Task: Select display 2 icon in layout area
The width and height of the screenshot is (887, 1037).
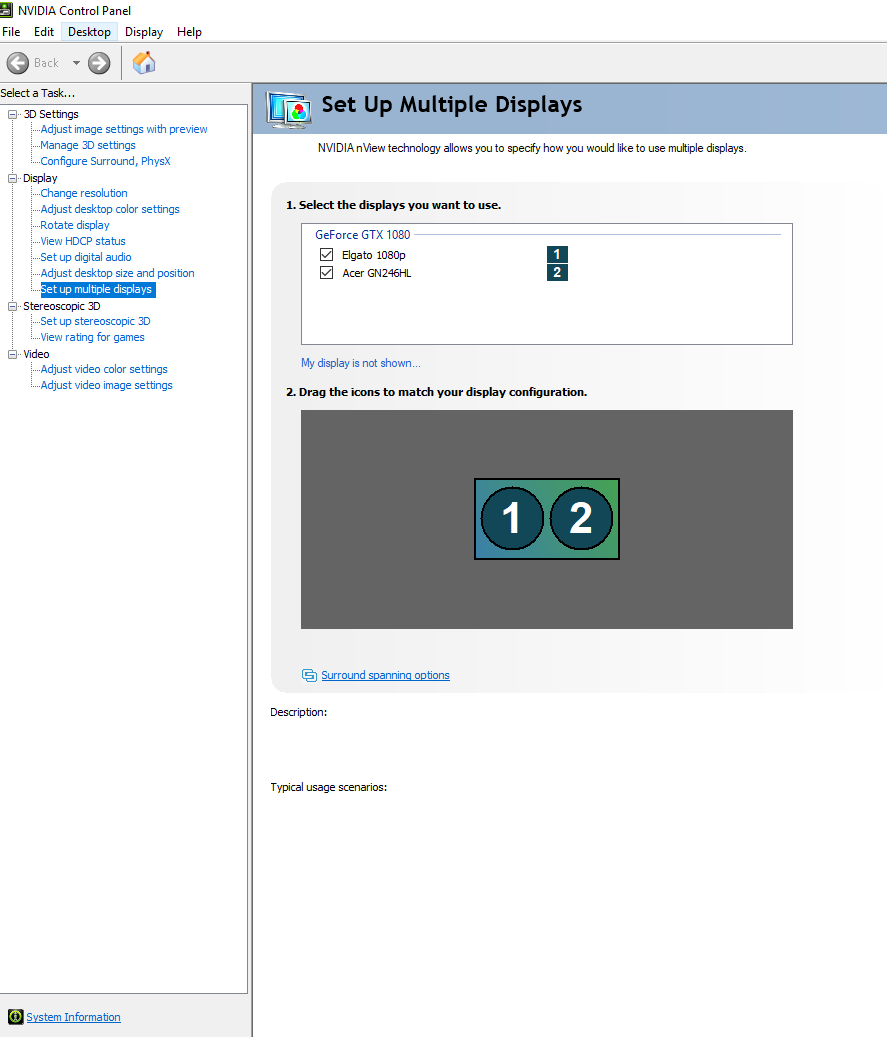Action: coord(581,519)
